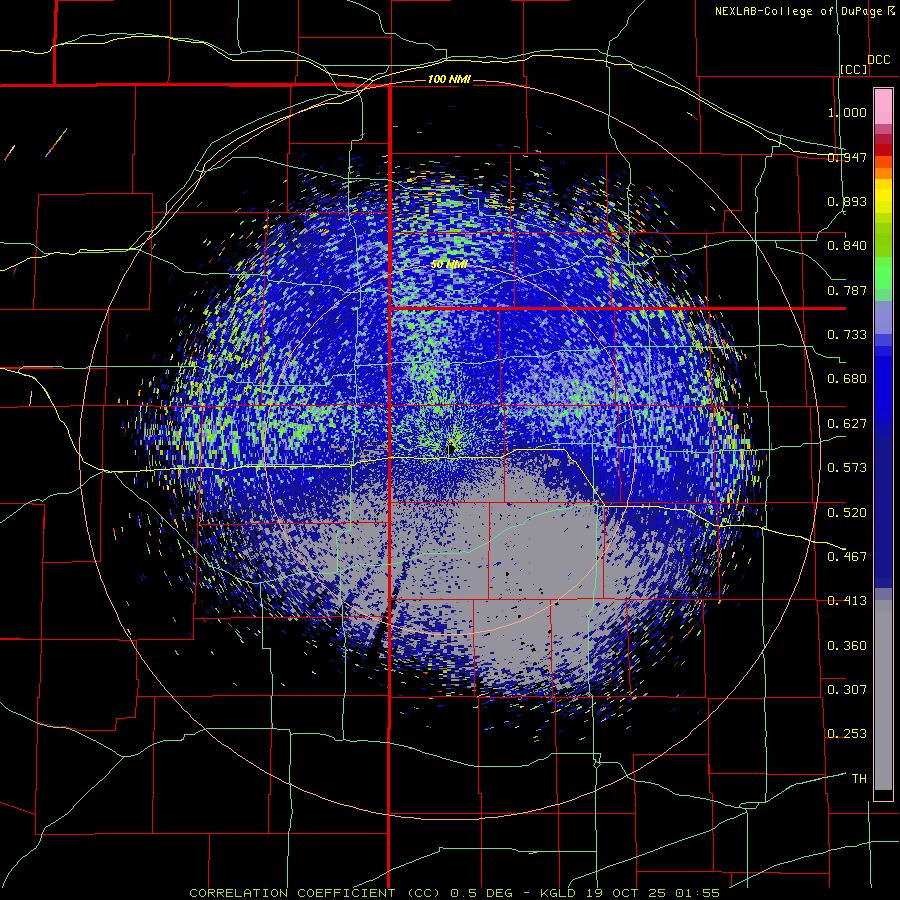Select the 0.573 scale value

pos(847,468)
